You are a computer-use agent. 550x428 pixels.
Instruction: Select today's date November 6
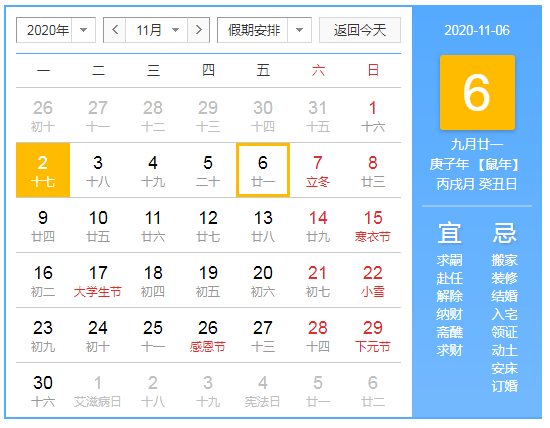pyautogui.click(x=263, y=170)
